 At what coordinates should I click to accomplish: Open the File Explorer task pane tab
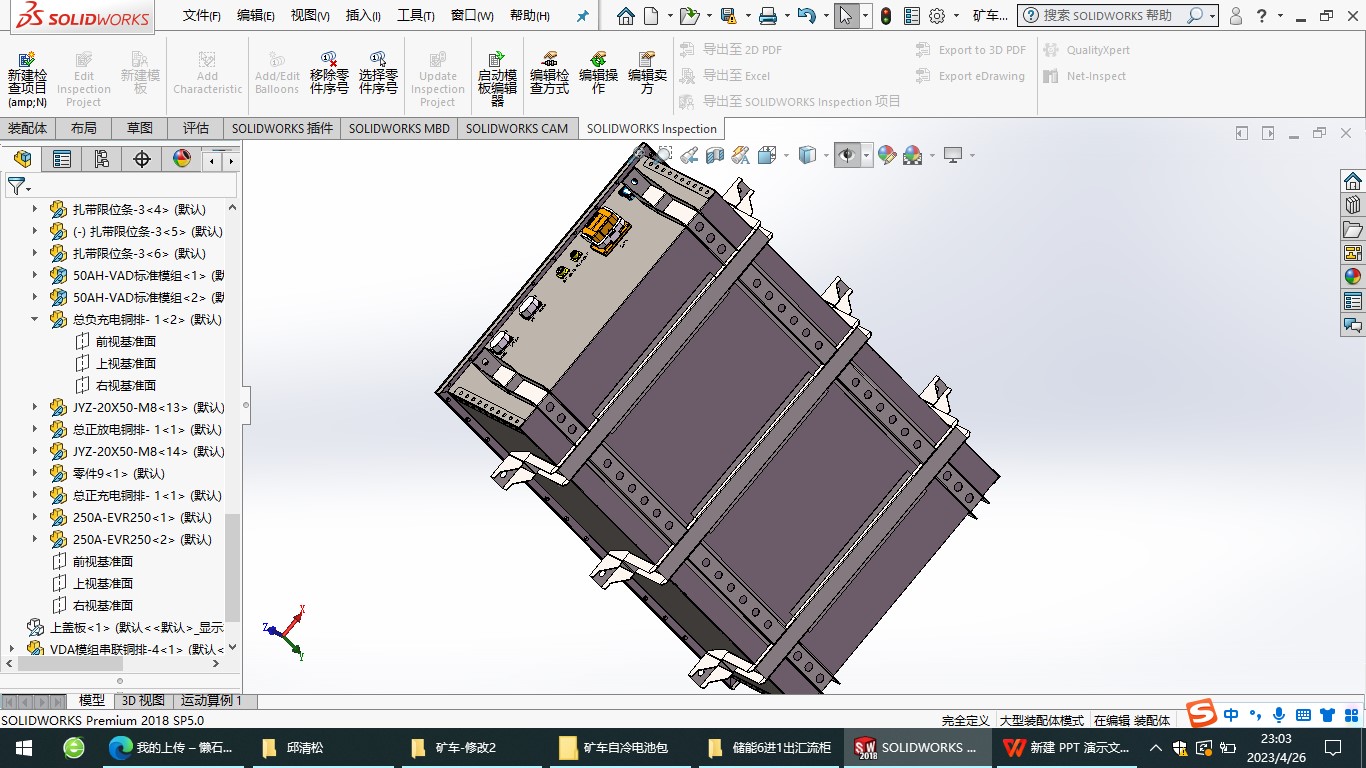point(1353,229)
